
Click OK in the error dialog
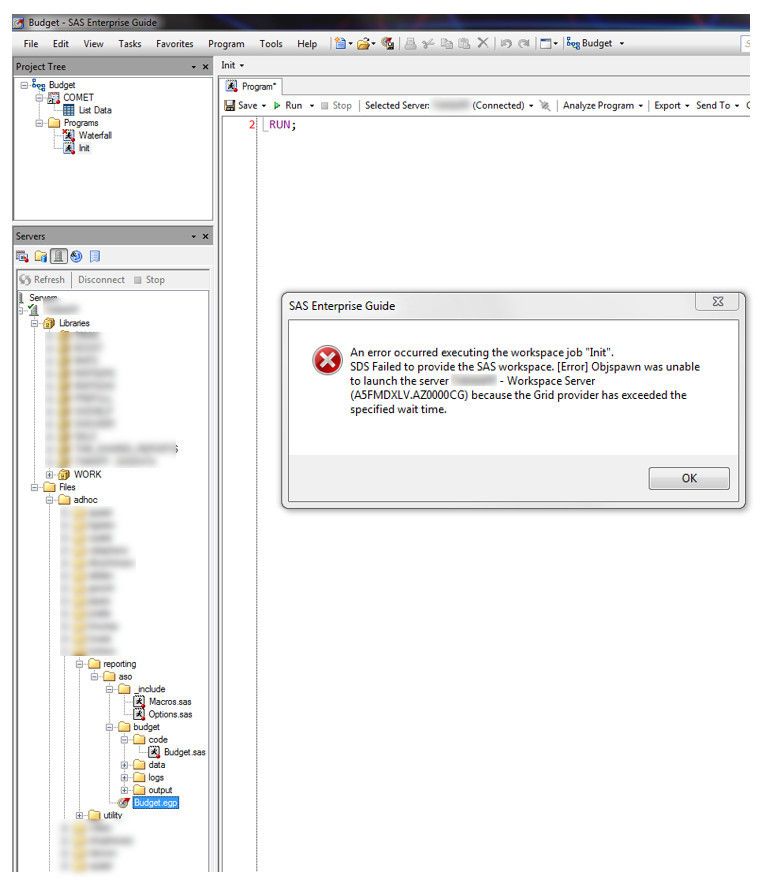pos(689,478)
